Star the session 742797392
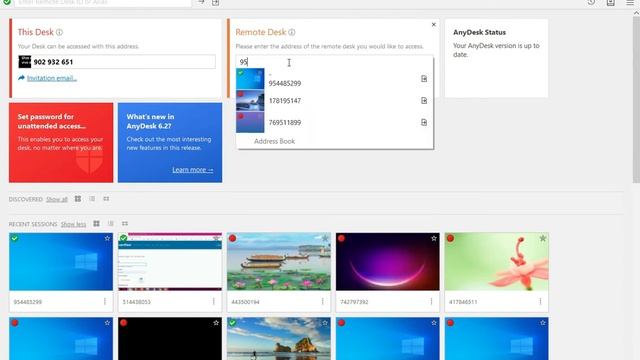Screen dimensions: 640x360 pyautogui.click(x=434, y=238)
